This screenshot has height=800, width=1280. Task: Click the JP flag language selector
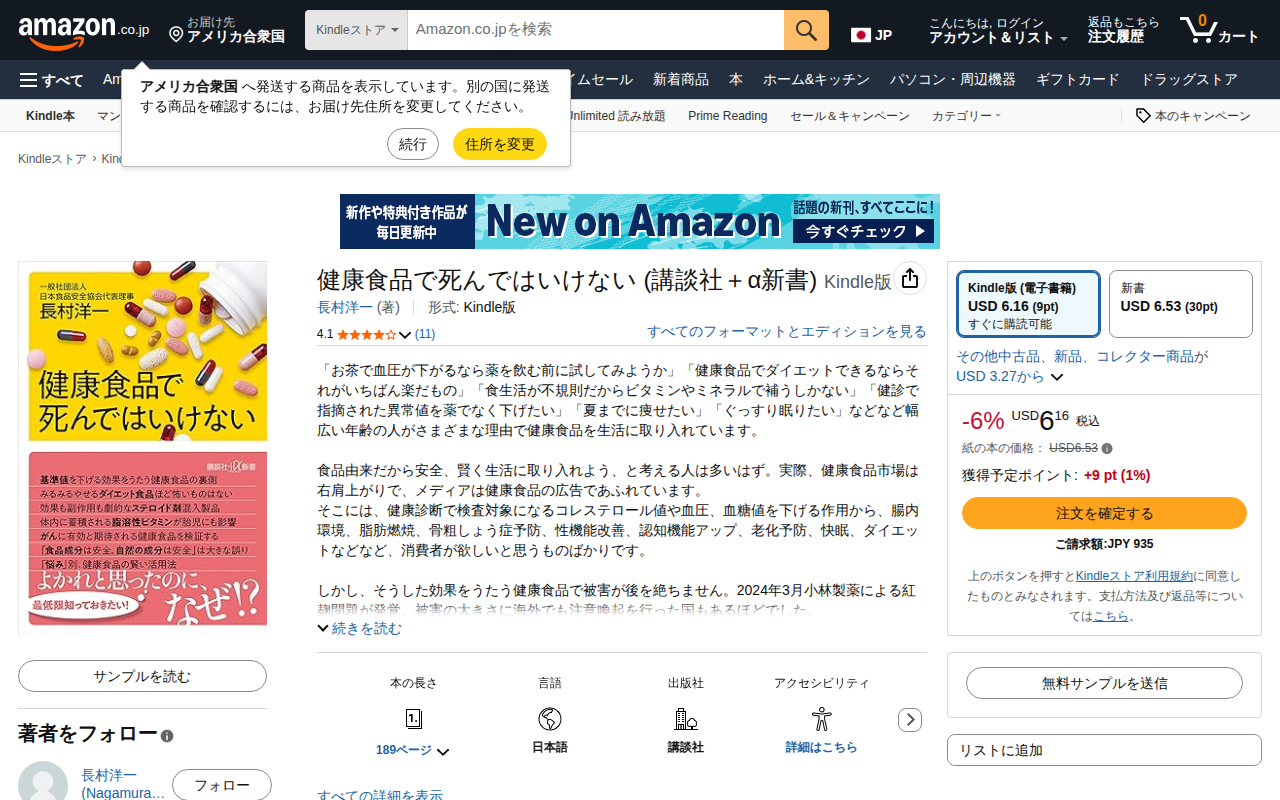(x=871, y=35)
